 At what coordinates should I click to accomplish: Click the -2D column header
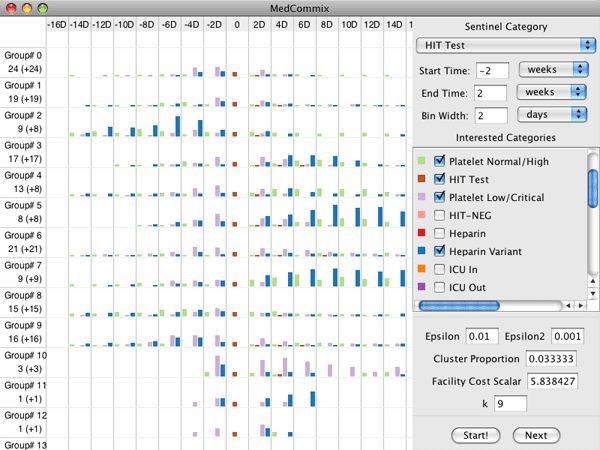click(x=215, y=24)
